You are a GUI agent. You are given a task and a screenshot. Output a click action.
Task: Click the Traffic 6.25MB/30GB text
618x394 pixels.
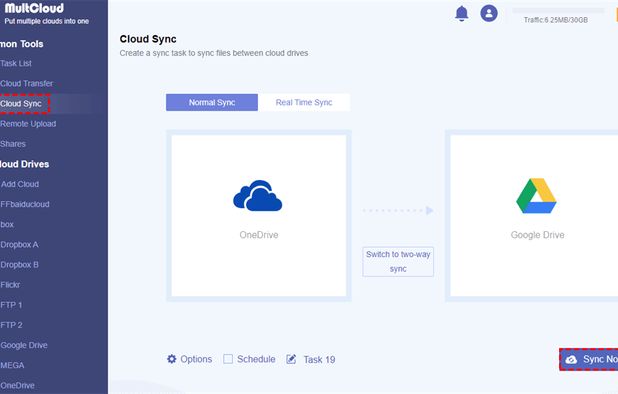point(556,20)
